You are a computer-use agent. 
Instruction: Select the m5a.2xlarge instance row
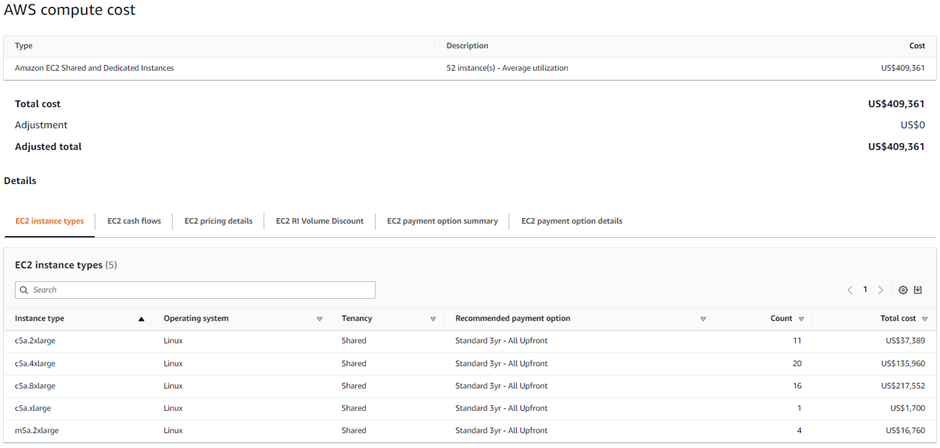(x=470, y=430)
